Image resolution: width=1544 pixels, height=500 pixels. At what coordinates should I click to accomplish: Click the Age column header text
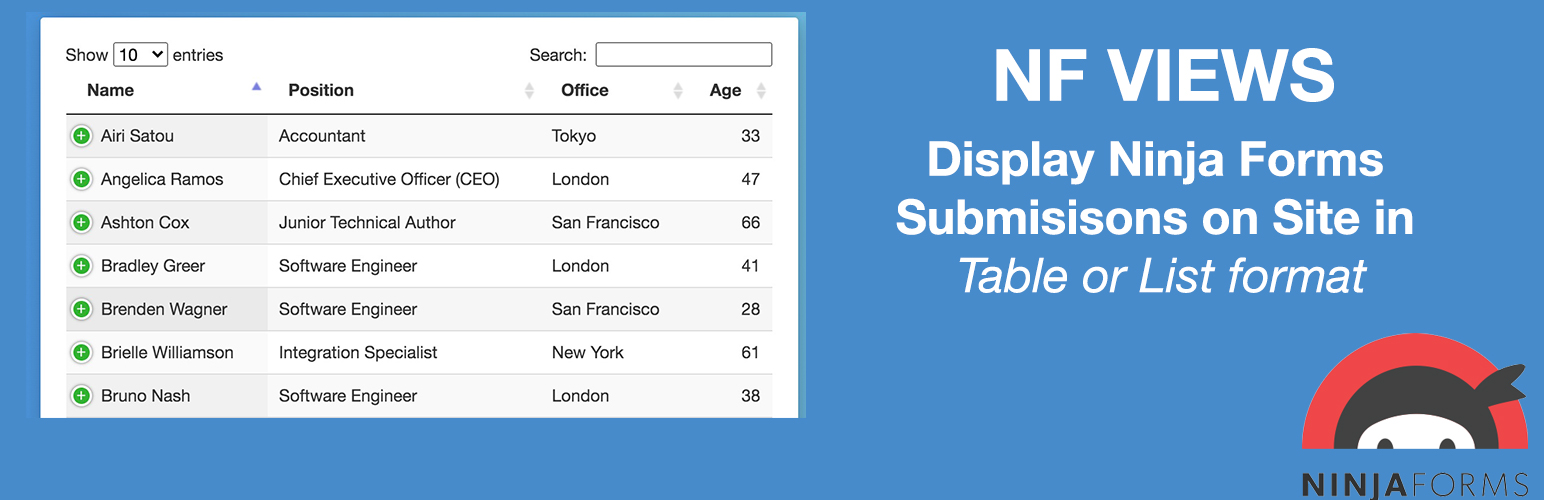(725, 90)
